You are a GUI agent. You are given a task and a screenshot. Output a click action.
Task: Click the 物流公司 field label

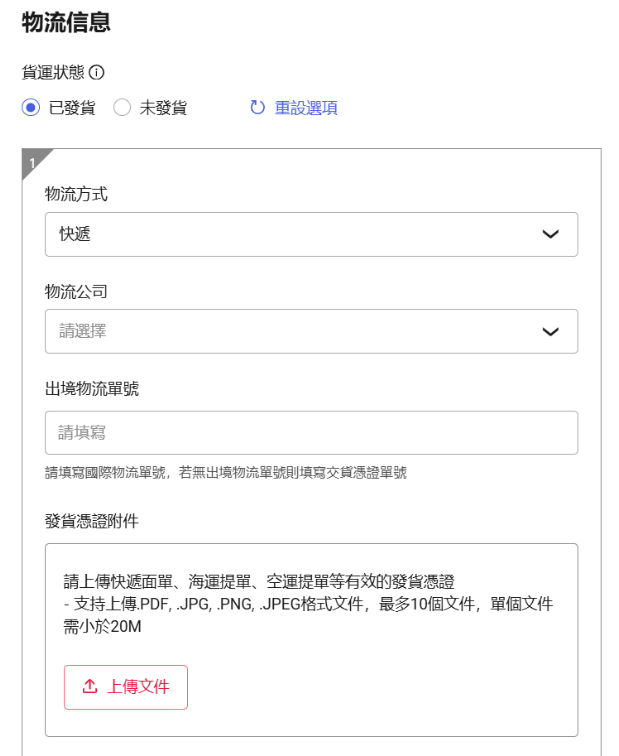(x=76, y=292)
